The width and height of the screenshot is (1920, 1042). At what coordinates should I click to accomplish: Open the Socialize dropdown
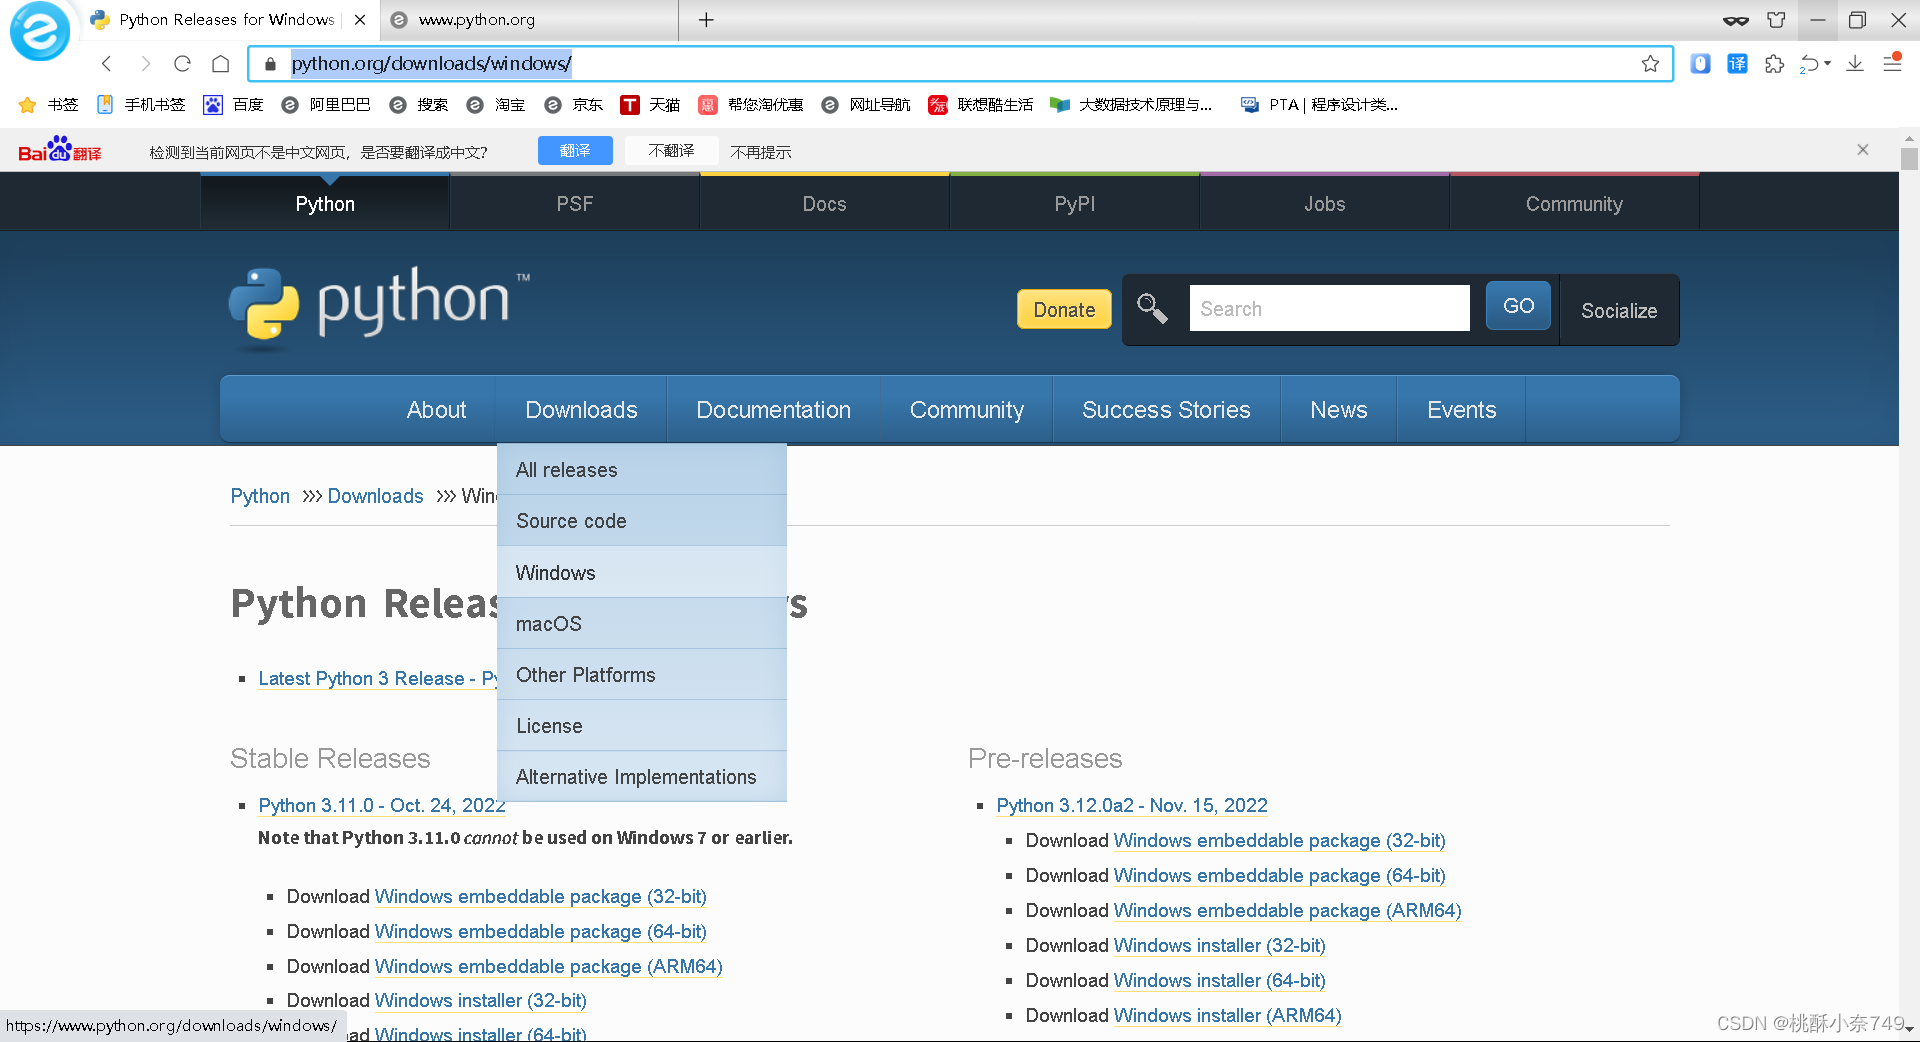coord(1619,311)
